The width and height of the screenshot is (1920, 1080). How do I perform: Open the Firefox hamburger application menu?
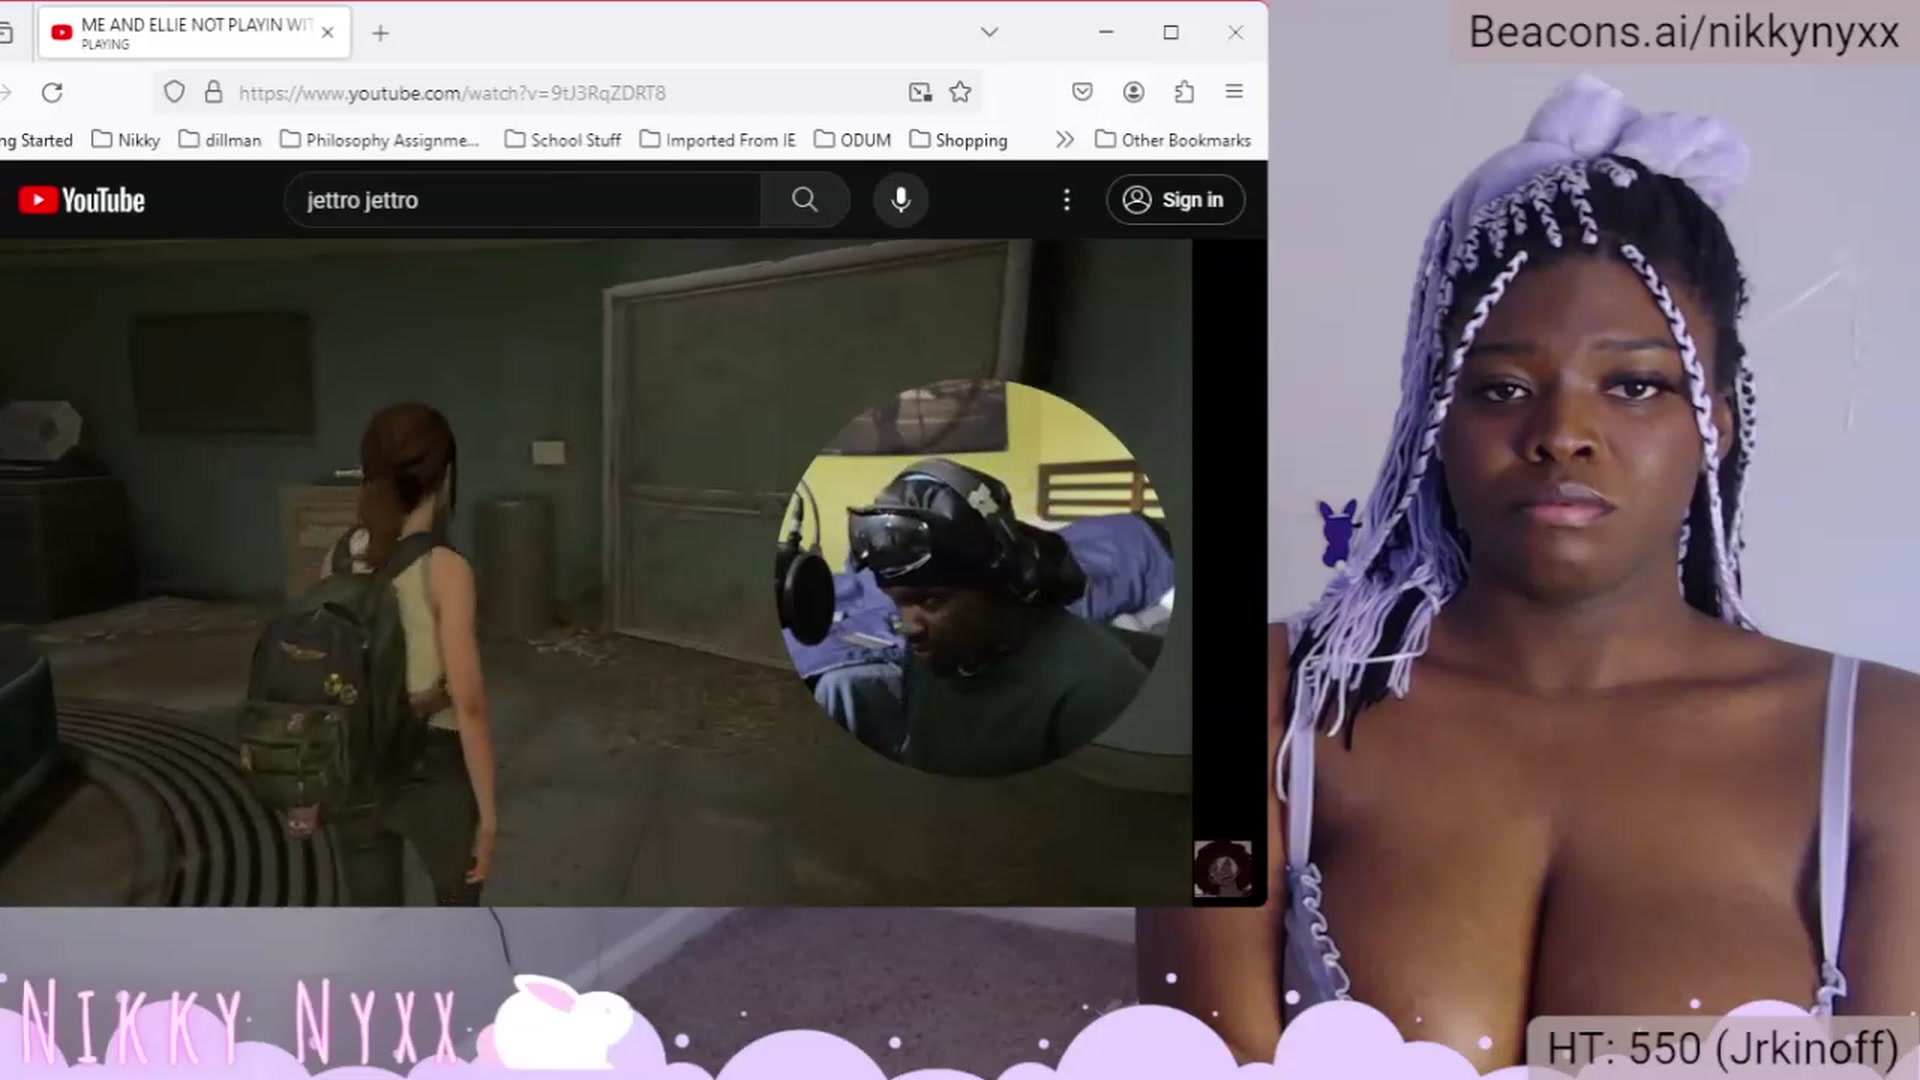[x=1234, y=92]
